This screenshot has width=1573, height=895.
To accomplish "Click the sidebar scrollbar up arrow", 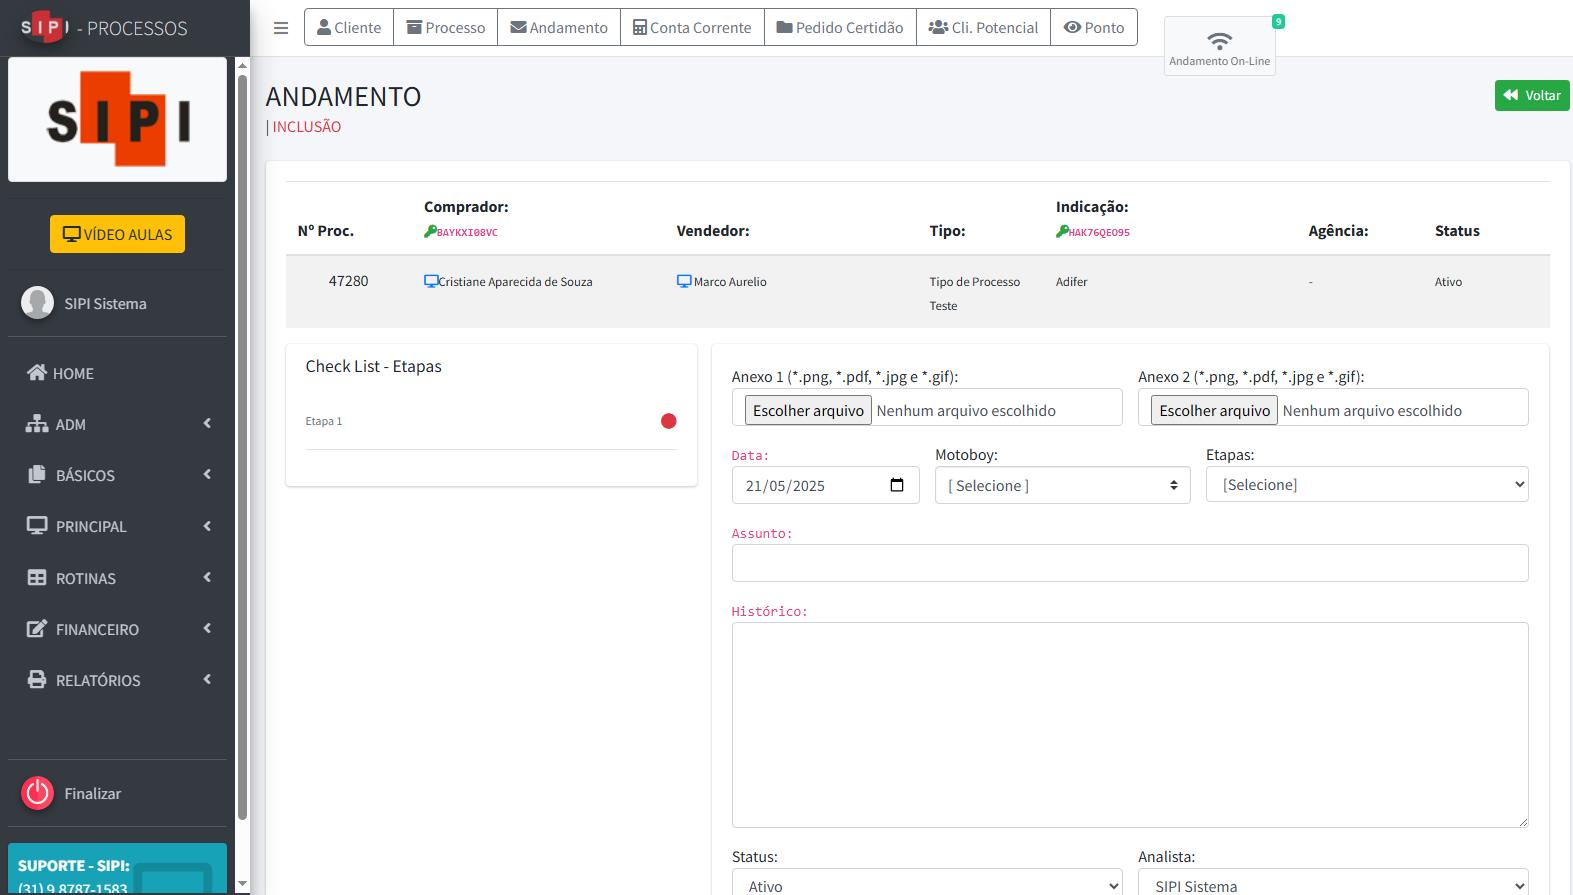I will pos(242,66).
